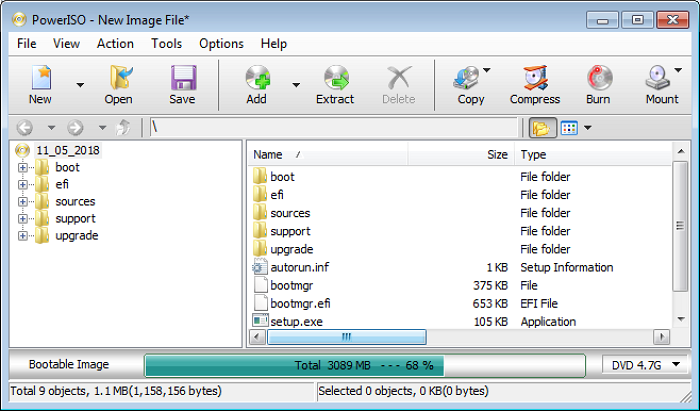
Task: Click the path address field
Action: coord(333,128)
